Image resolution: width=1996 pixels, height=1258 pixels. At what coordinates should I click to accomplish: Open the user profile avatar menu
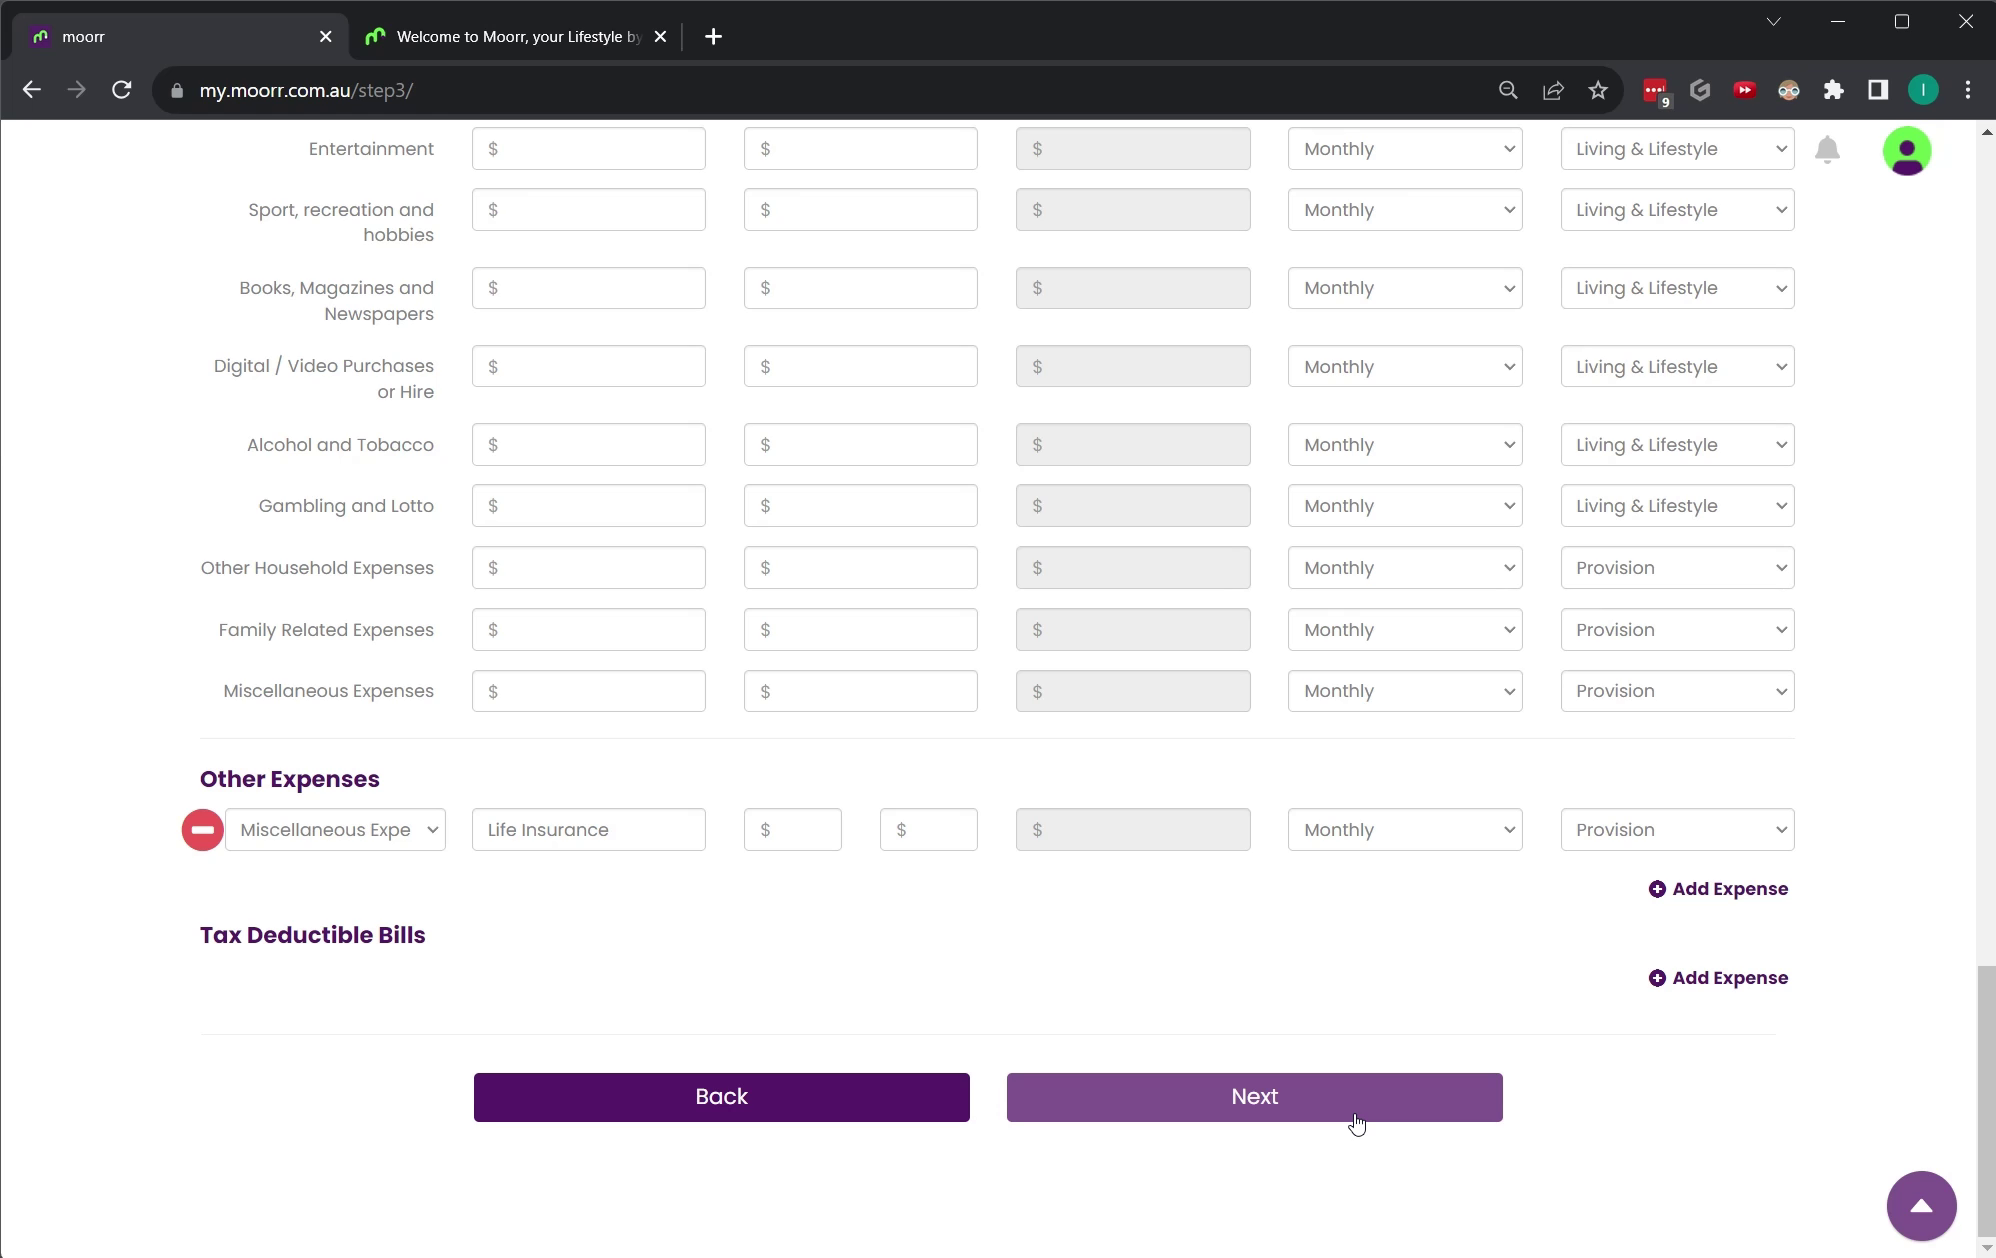pyautogui.click(x=1907, y=151)
